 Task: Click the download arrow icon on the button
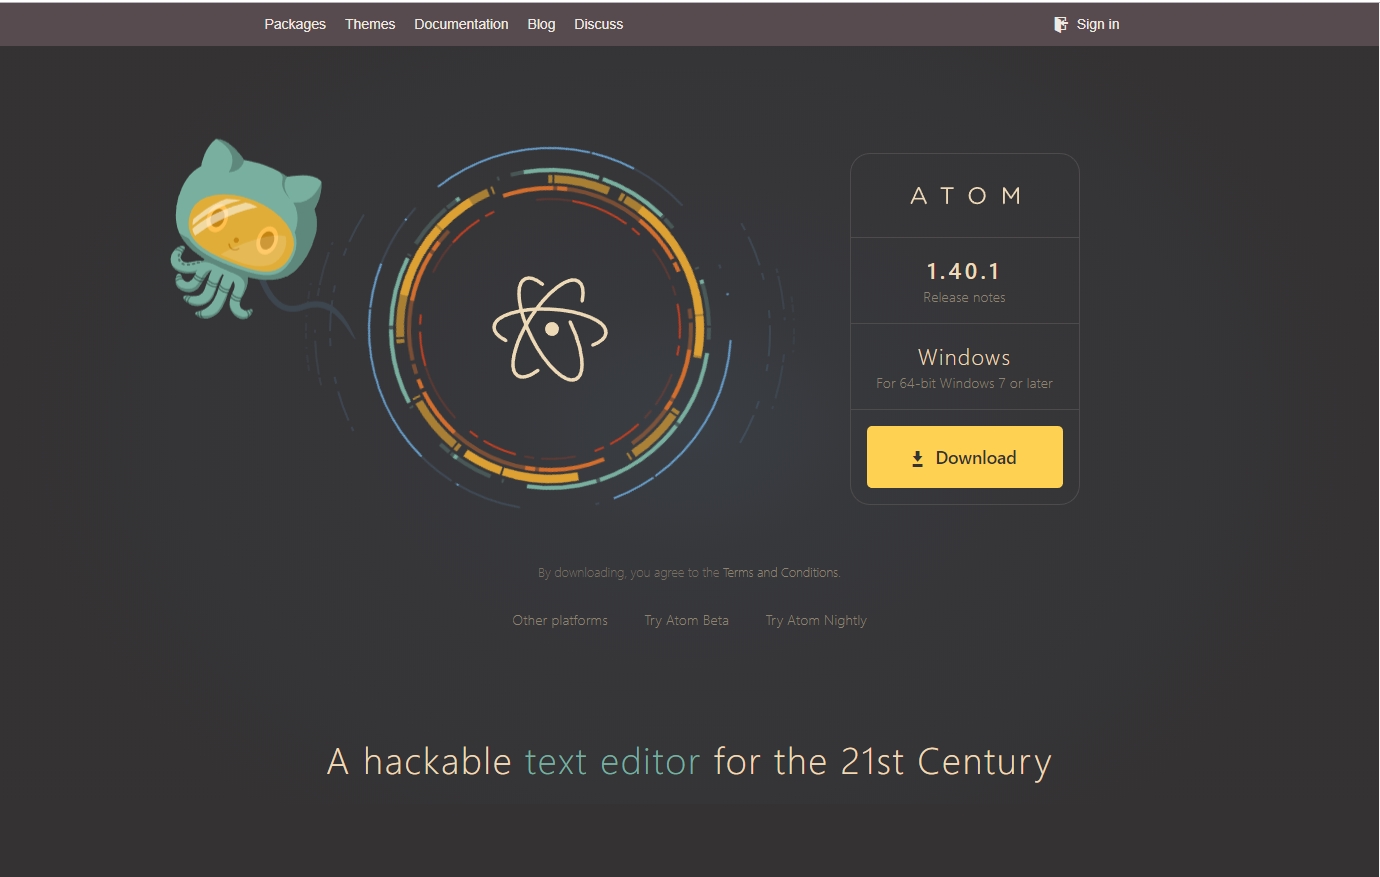point(917,459)
